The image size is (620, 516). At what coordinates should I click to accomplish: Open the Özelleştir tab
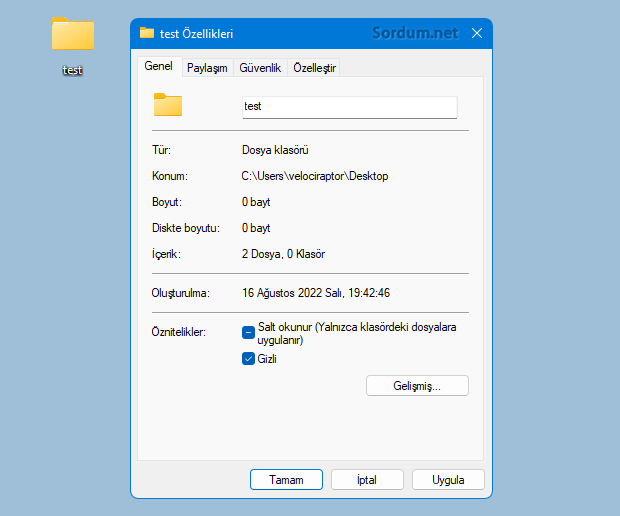pos(314,68)
